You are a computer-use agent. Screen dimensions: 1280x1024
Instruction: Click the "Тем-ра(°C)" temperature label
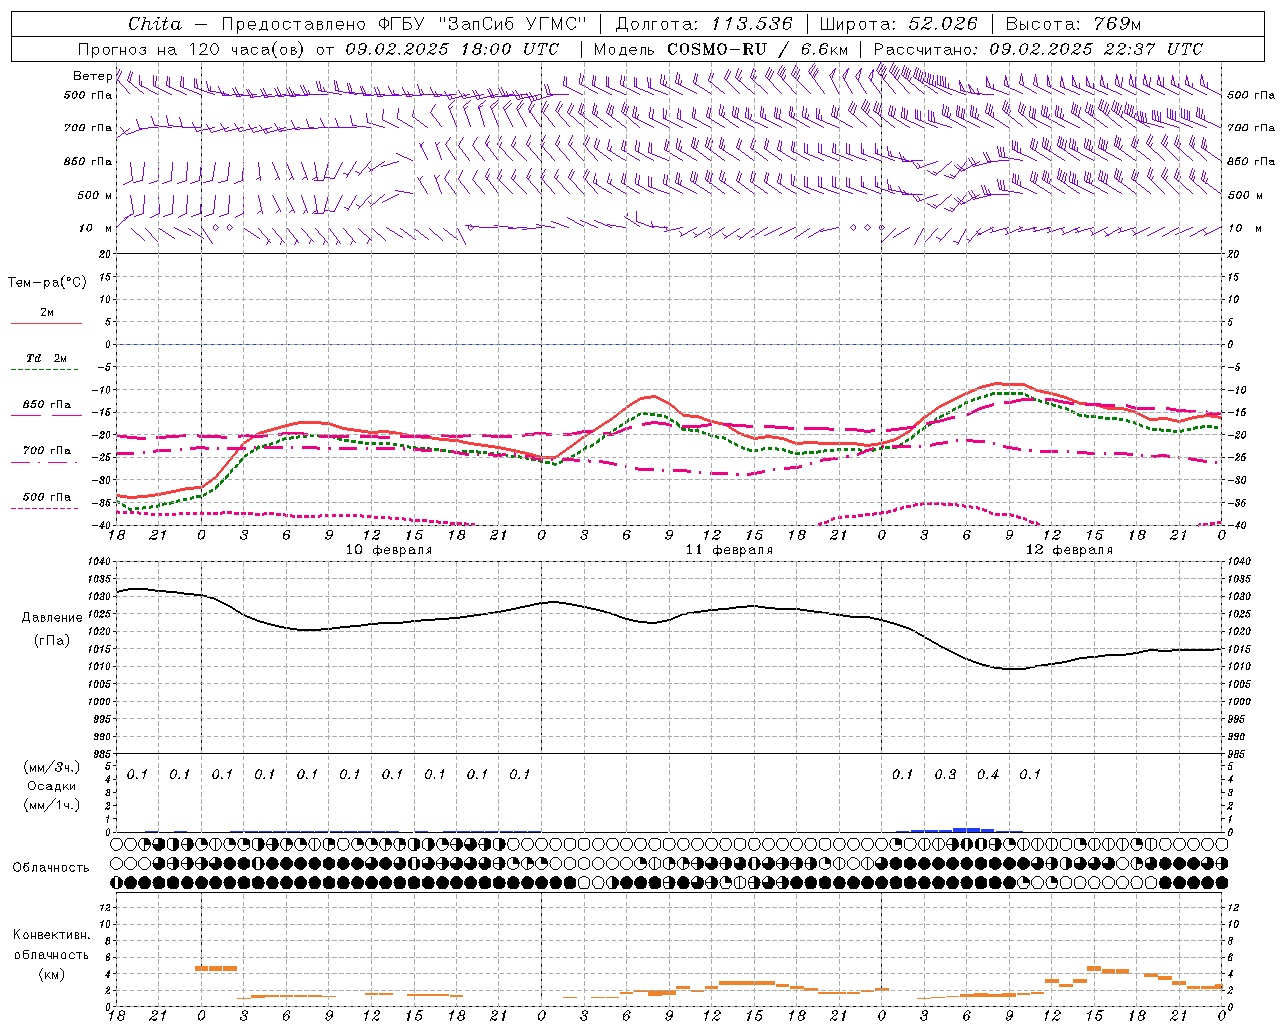point(47,283)
